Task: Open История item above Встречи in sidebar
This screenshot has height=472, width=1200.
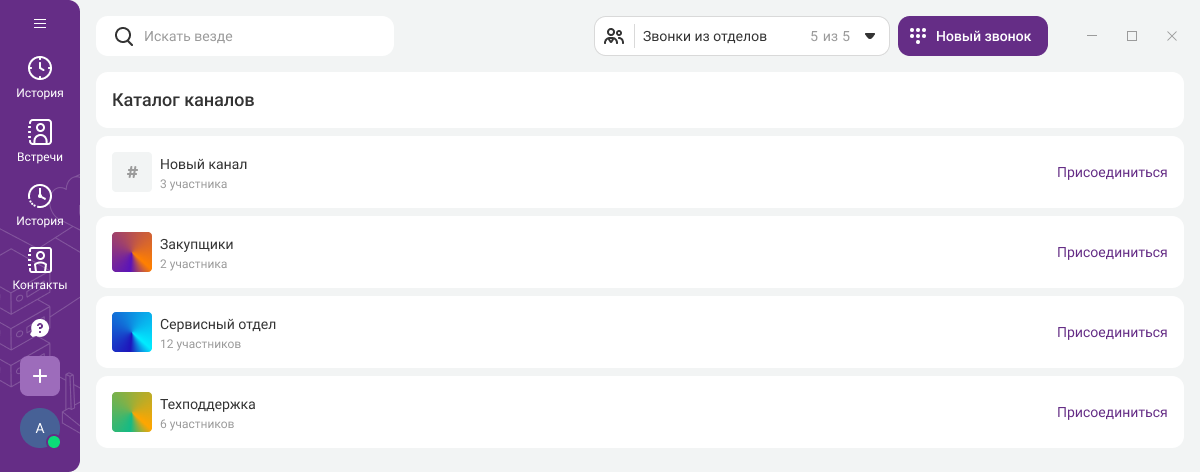Action: 40,77
